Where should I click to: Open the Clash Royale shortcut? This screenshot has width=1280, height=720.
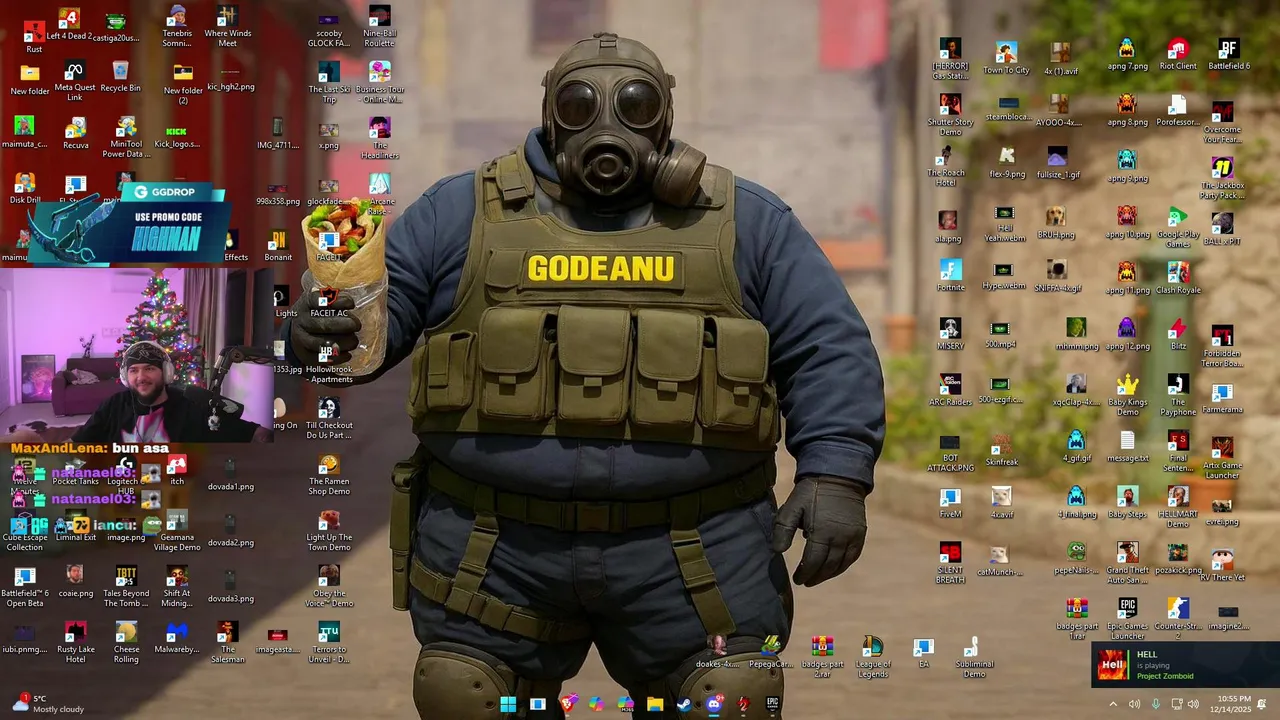point(1178,279)
